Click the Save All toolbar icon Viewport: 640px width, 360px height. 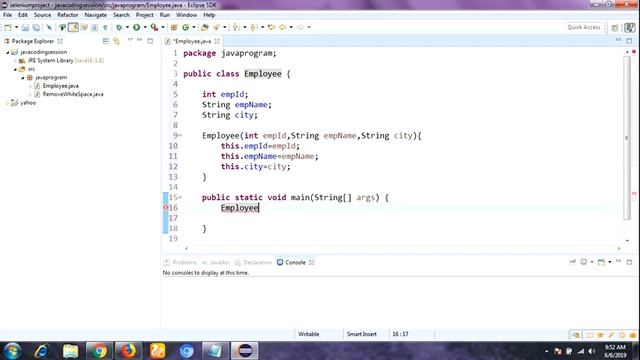point(36,27)
